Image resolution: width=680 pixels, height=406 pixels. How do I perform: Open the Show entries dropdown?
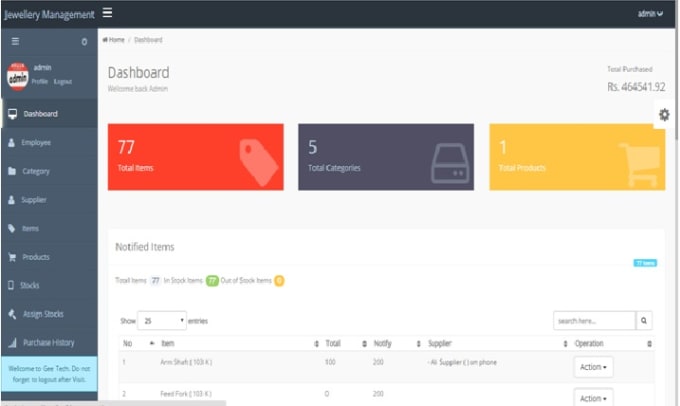(x=162, y=321)
